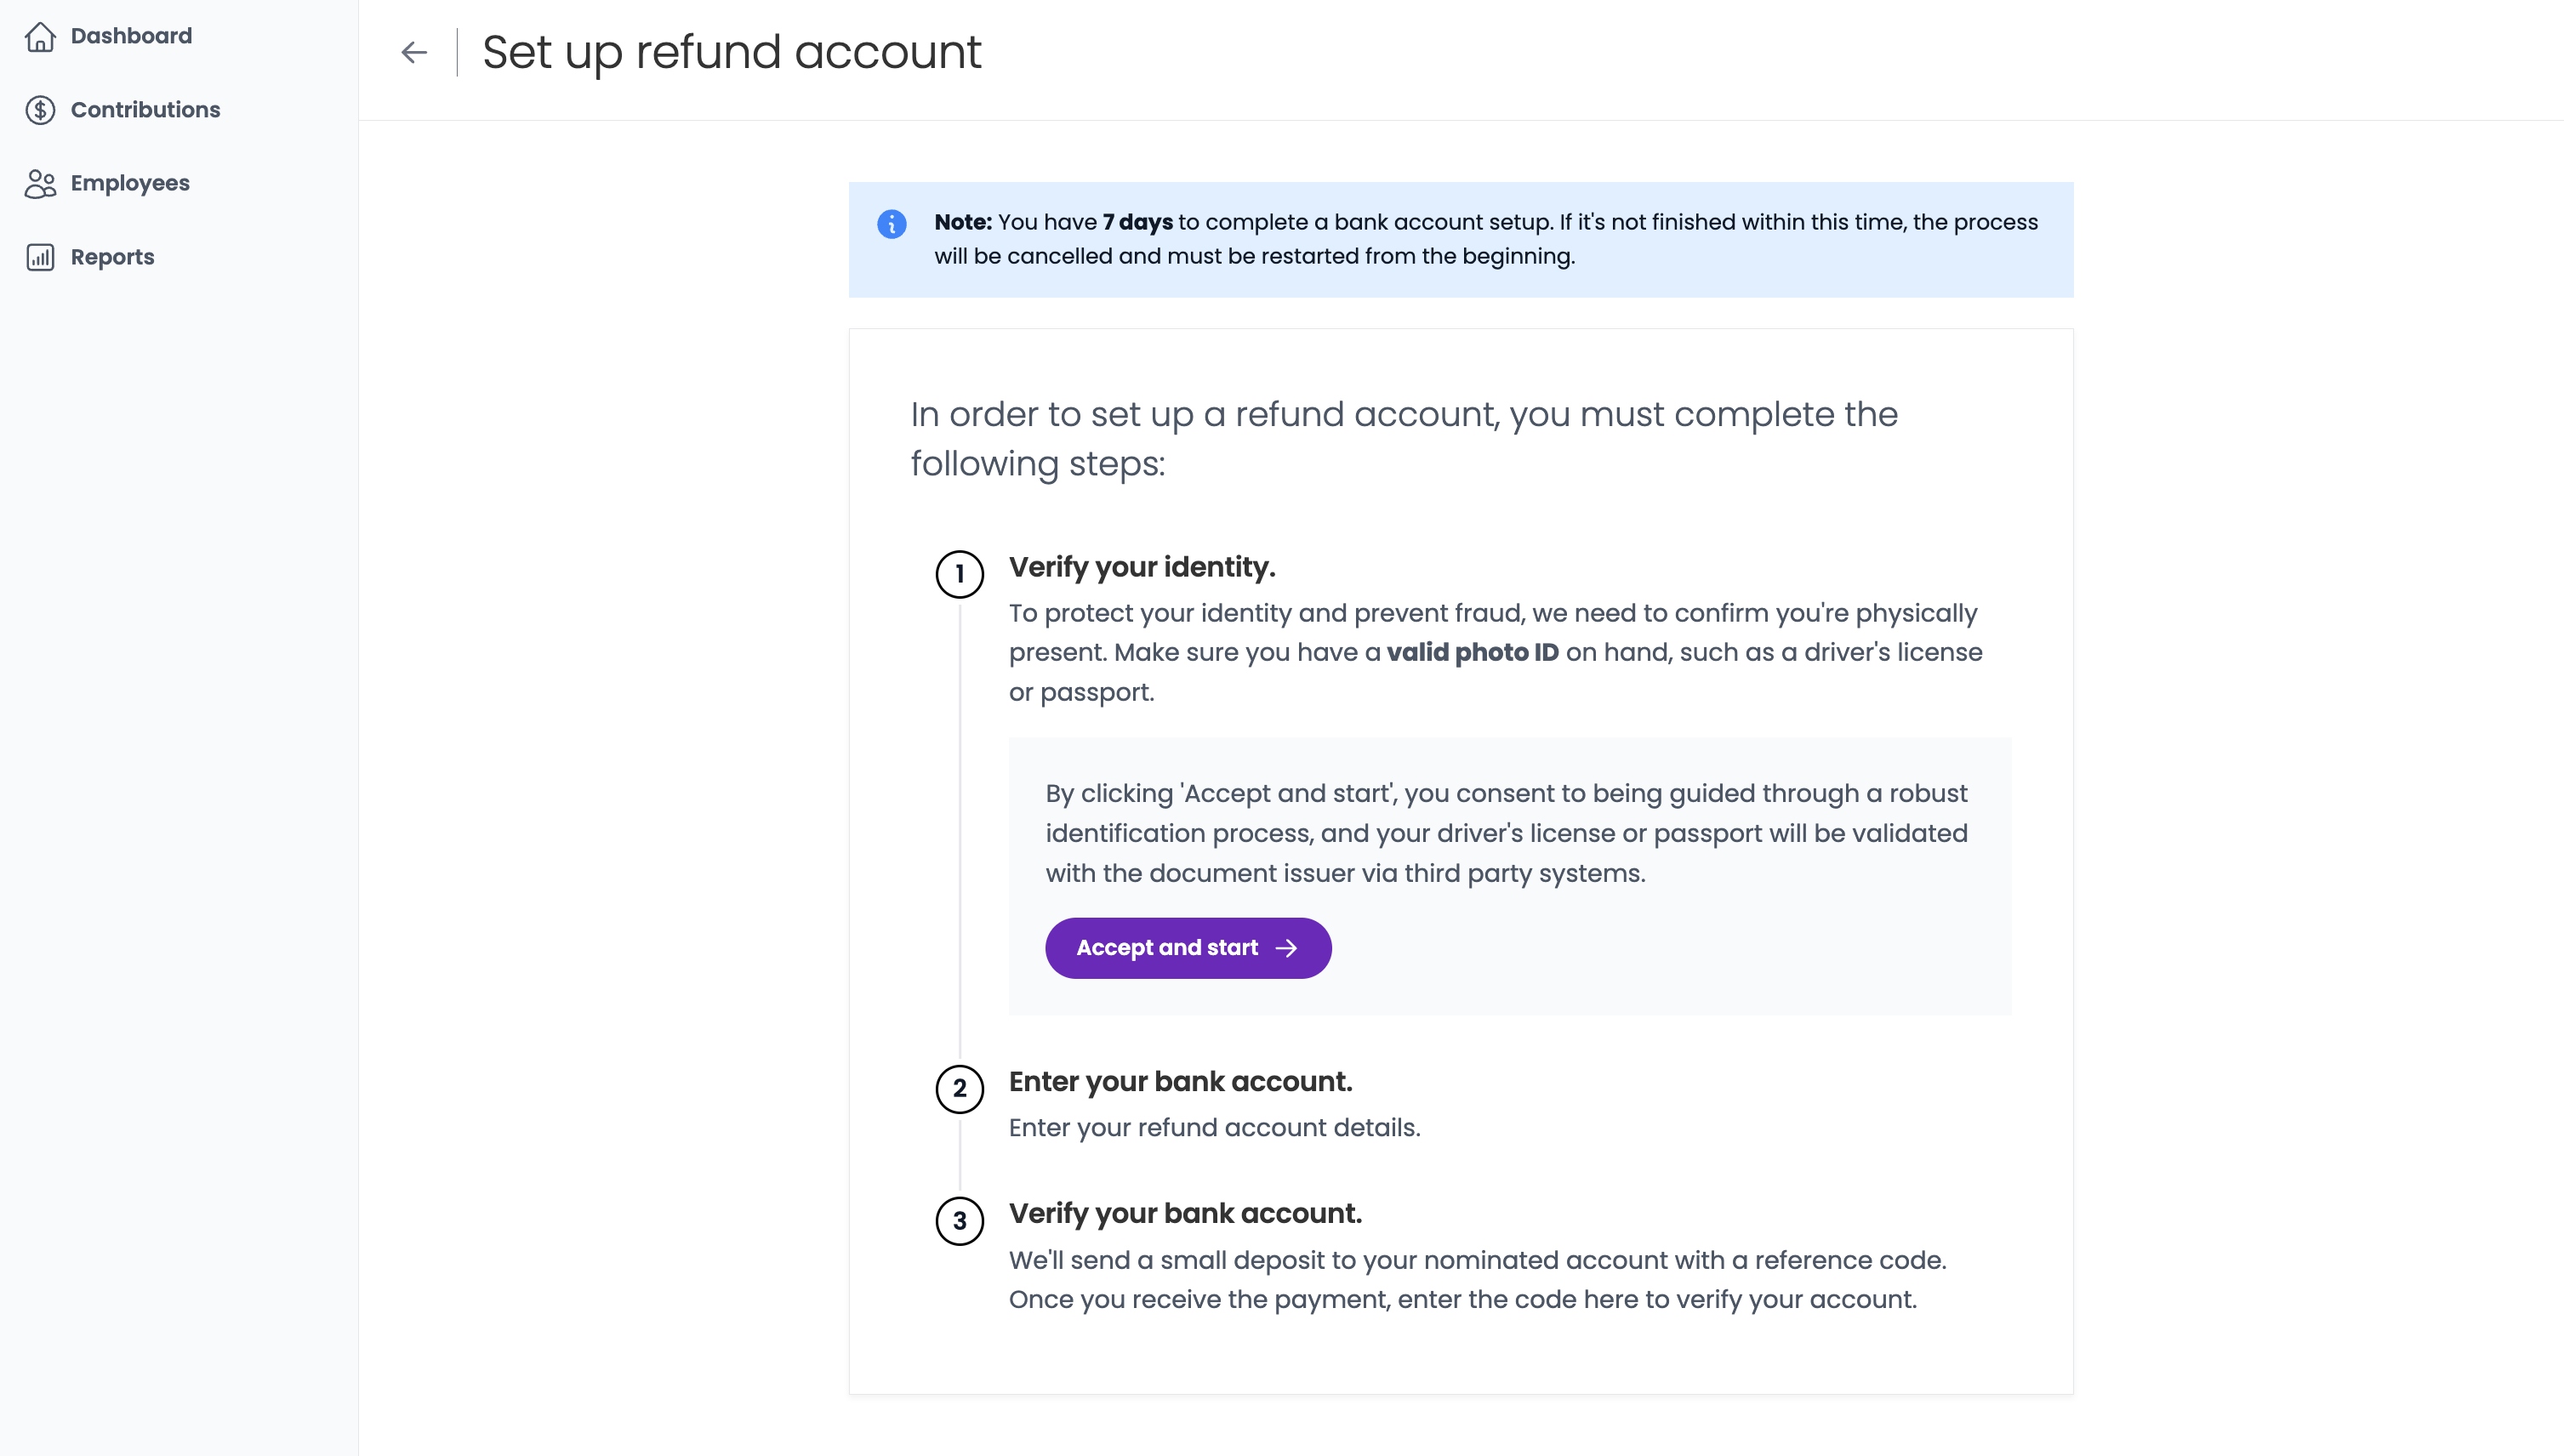Viewport: 2564px width, 1456px height.
Task: Click the 7 days note banner
Action: point(1460,240)
